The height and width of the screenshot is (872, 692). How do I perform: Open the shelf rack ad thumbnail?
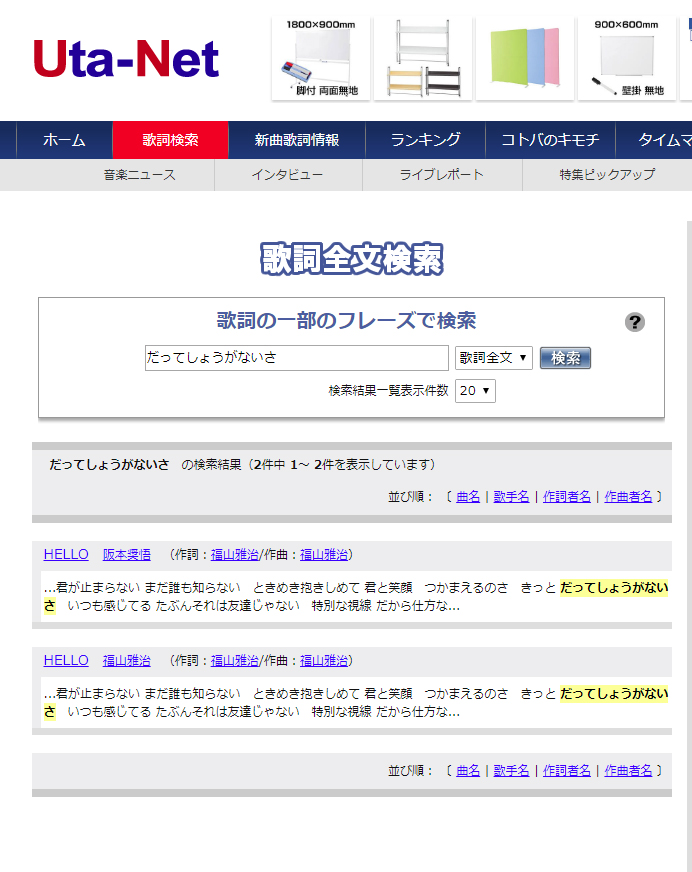[x=421, y=58]
